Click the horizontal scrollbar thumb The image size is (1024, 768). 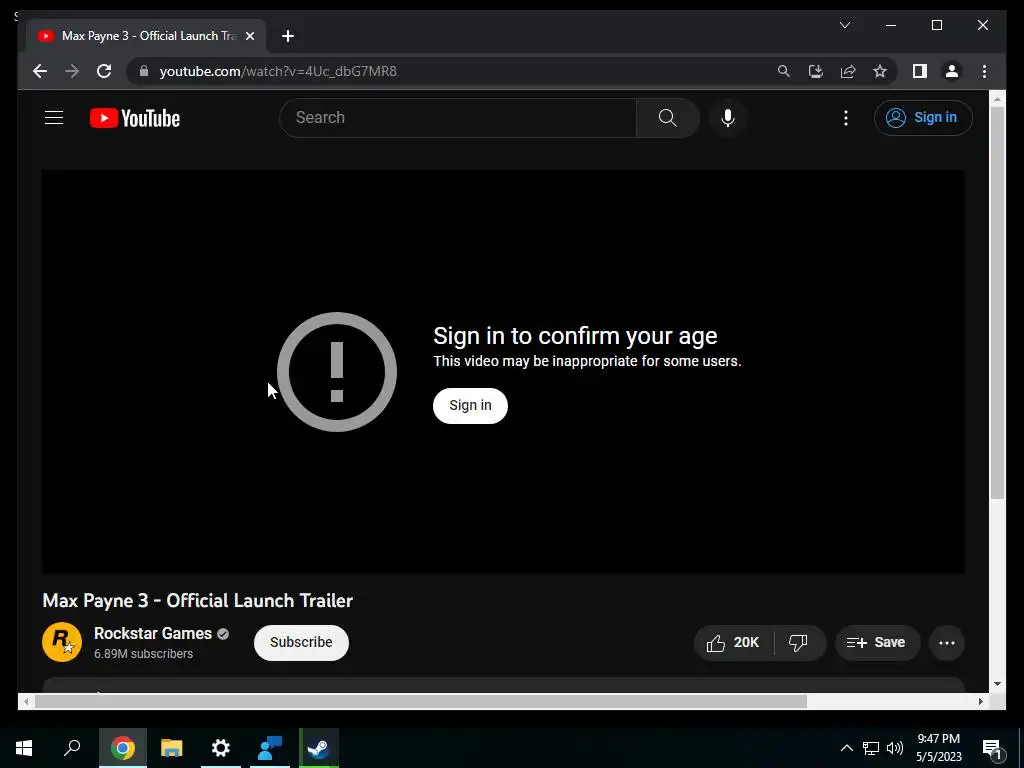[421, 701]
